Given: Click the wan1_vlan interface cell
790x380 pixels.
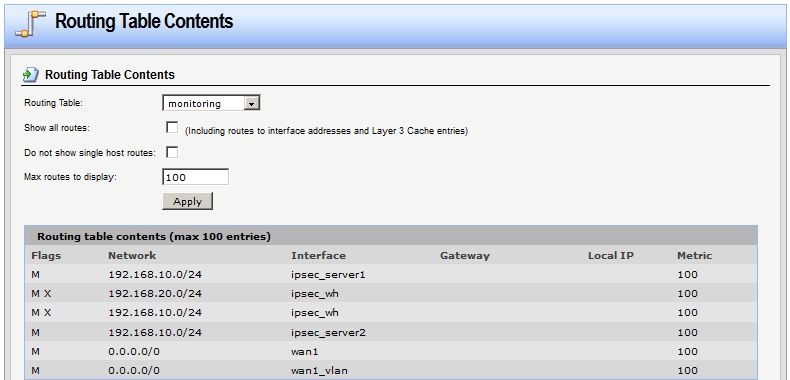Looking at the screenshot, I should [319, 371].
